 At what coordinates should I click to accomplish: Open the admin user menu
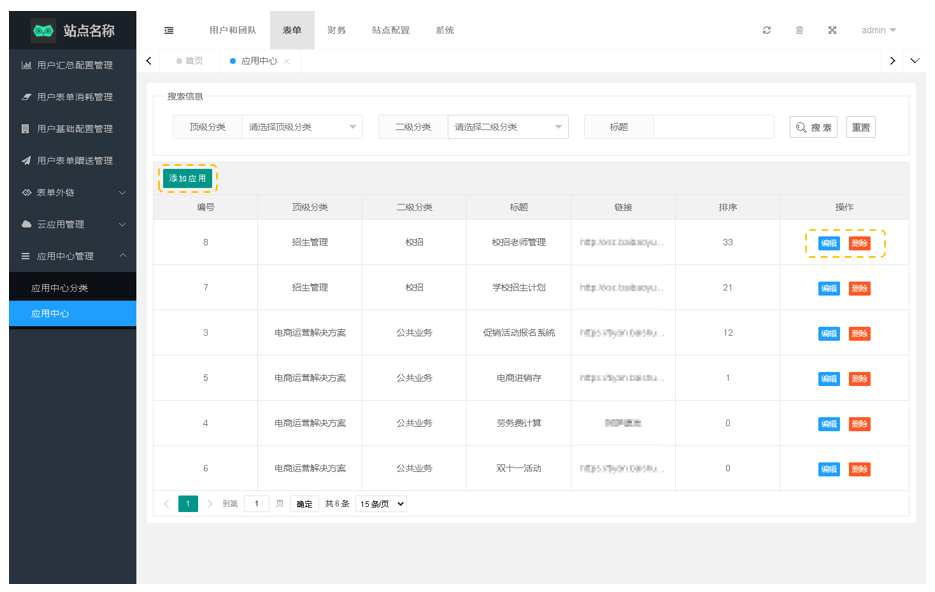click(878, 30)
